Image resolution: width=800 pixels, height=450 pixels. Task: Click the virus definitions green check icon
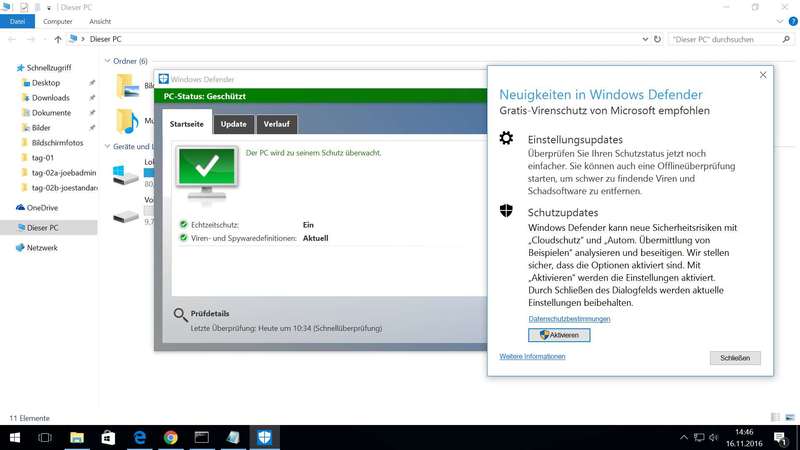[x=184, y=238]
